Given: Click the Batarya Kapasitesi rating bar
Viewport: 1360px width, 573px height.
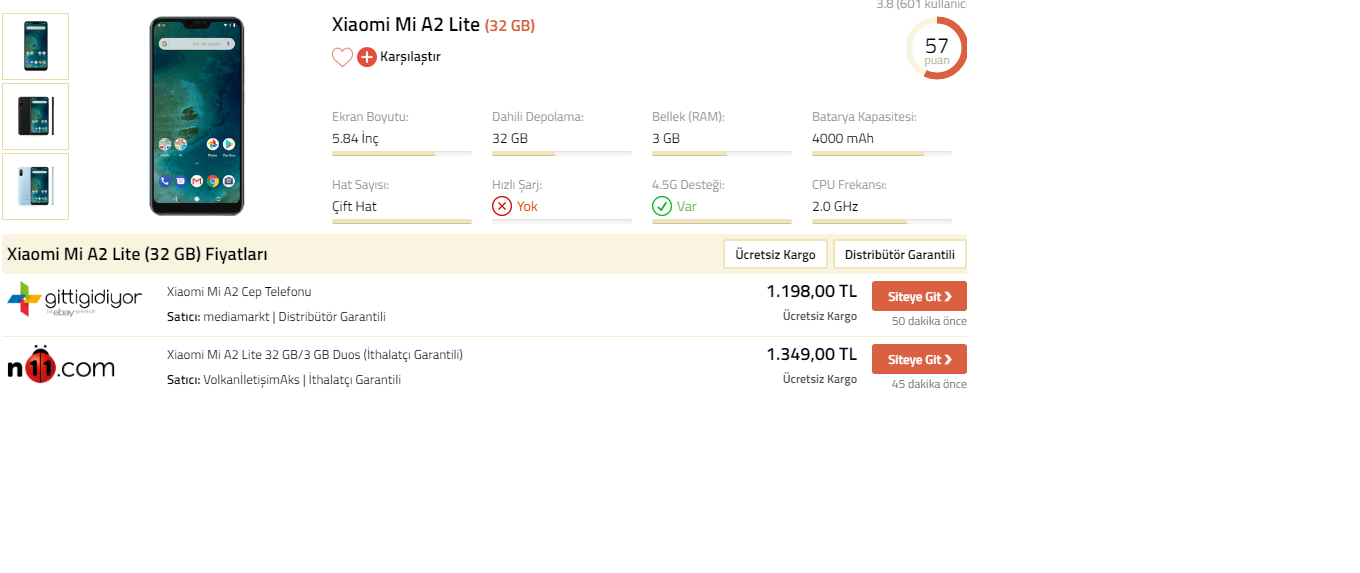Looking at the screenshot, I should (x=882, y=153).
